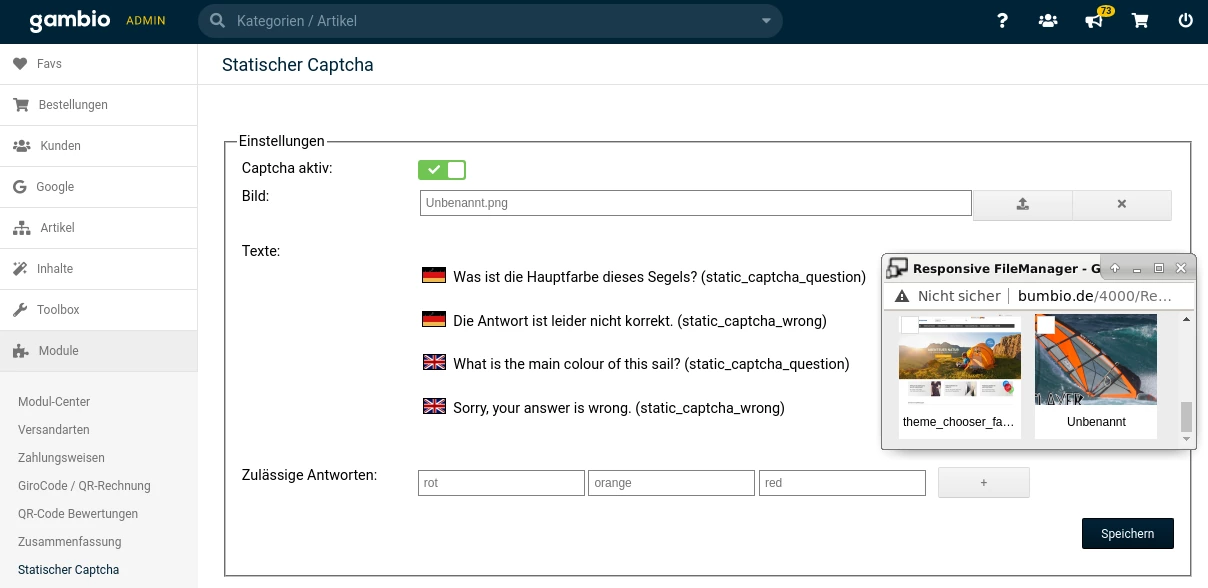Open Statischer Captcha link
This screenshot has width=1208, height=588.
[68, 570]
